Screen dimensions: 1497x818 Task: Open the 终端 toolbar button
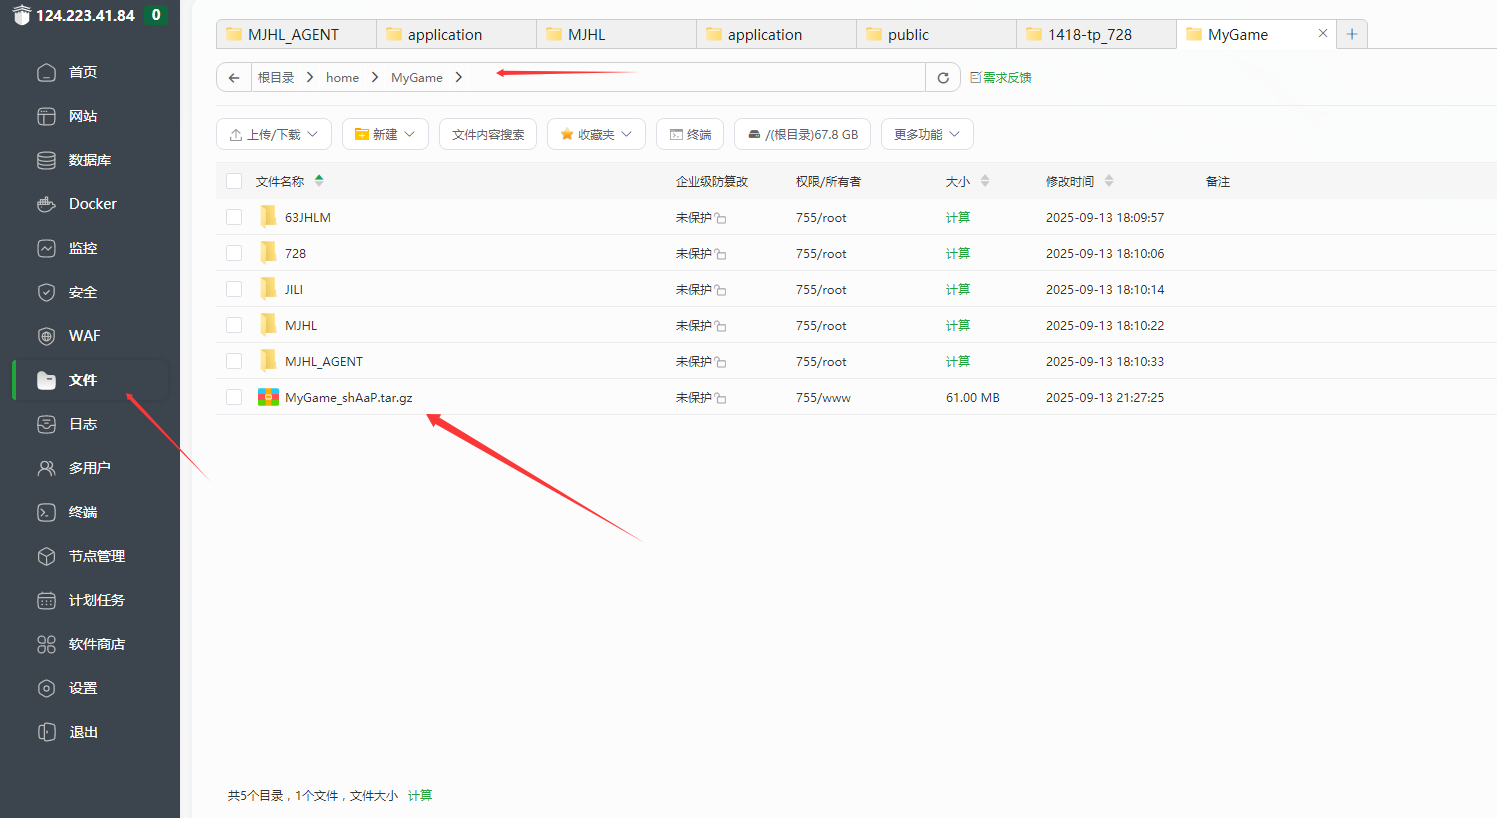690,134
